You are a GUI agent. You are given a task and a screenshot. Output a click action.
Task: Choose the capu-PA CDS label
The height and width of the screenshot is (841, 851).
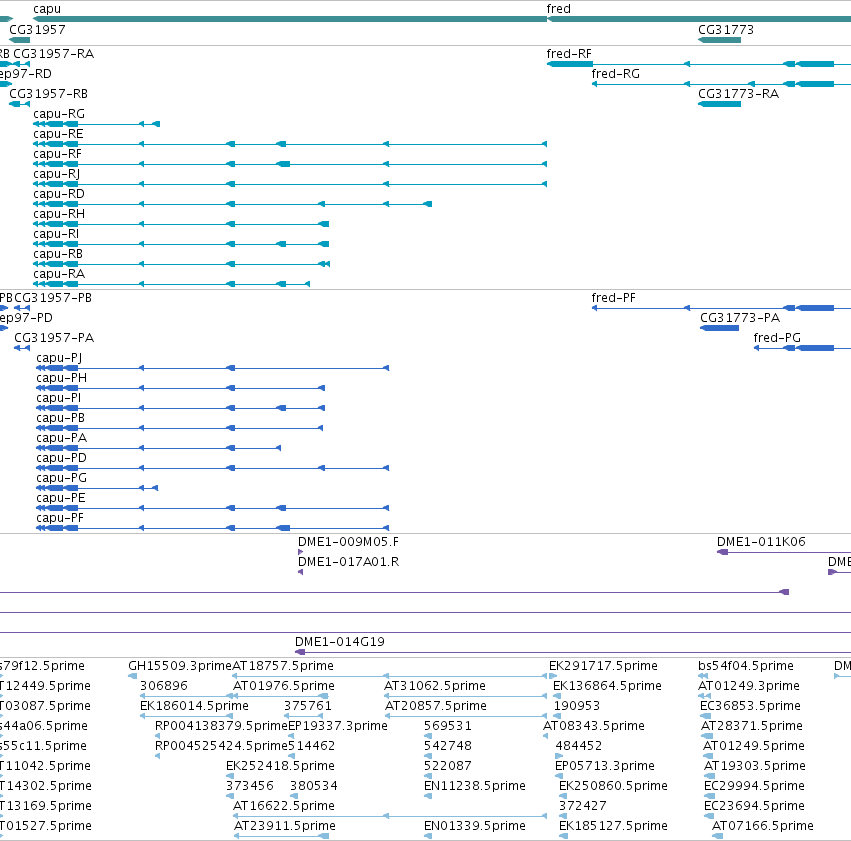(x=61, y=438)
